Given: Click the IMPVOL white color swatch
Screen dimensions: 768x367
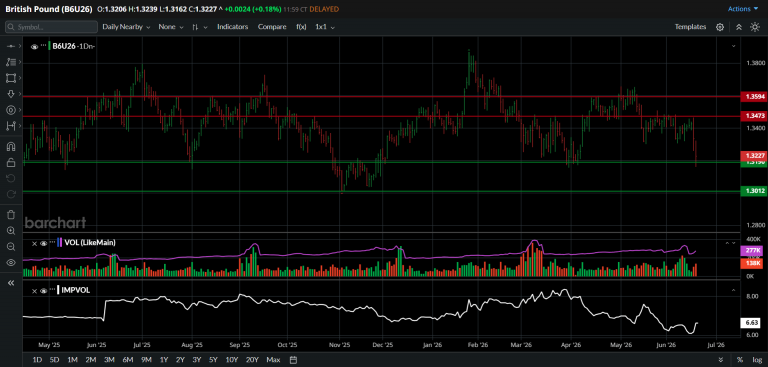Looking at the screenshot, I should coord(58,290).
